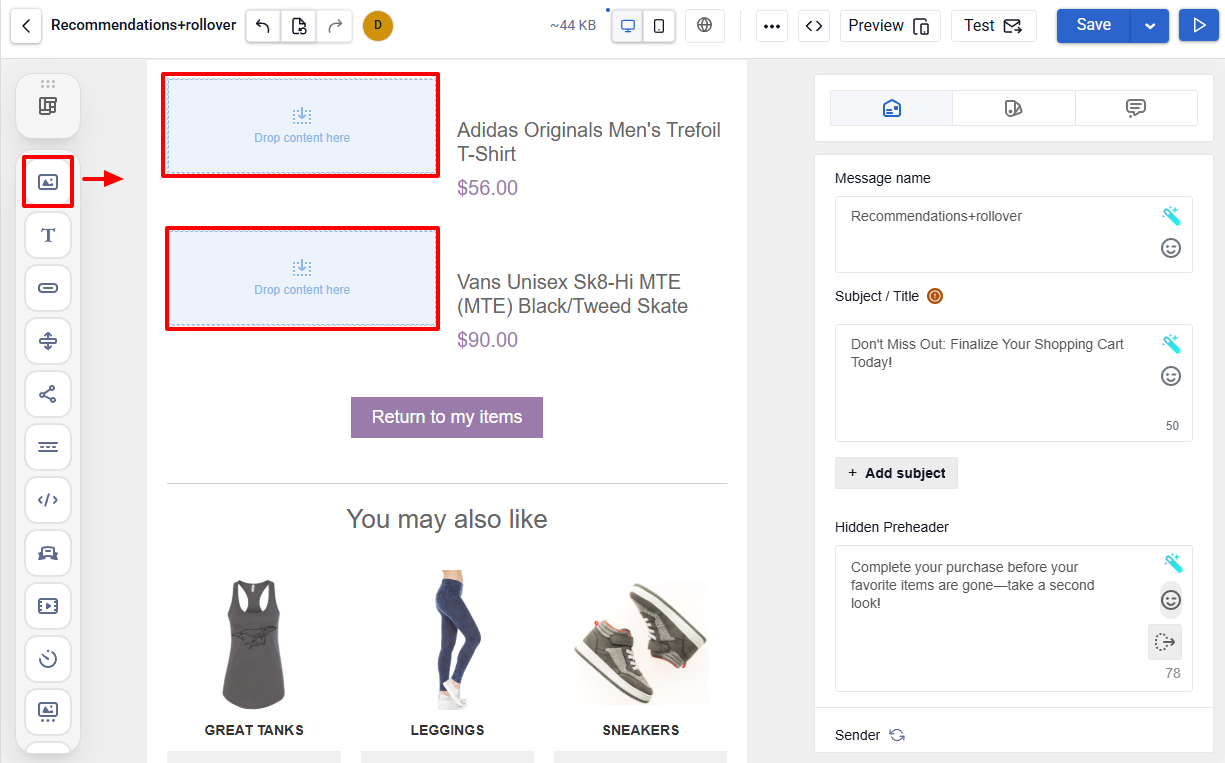
Task: Grab the block panel drag handle
Action: click(x=48, y=84)
